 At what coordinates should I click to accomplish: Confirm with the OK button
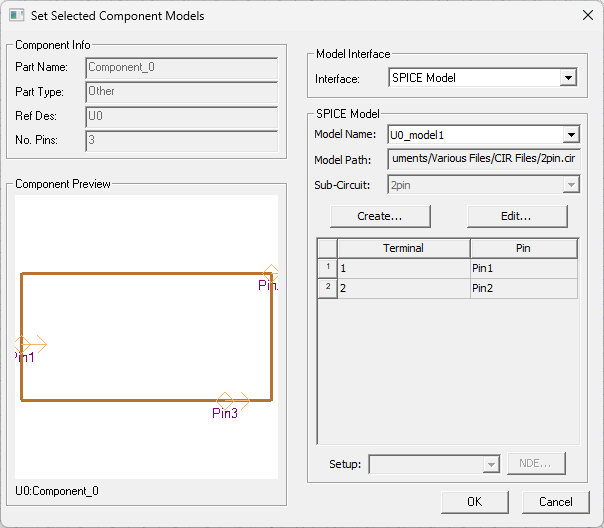(x=475, y=502)
